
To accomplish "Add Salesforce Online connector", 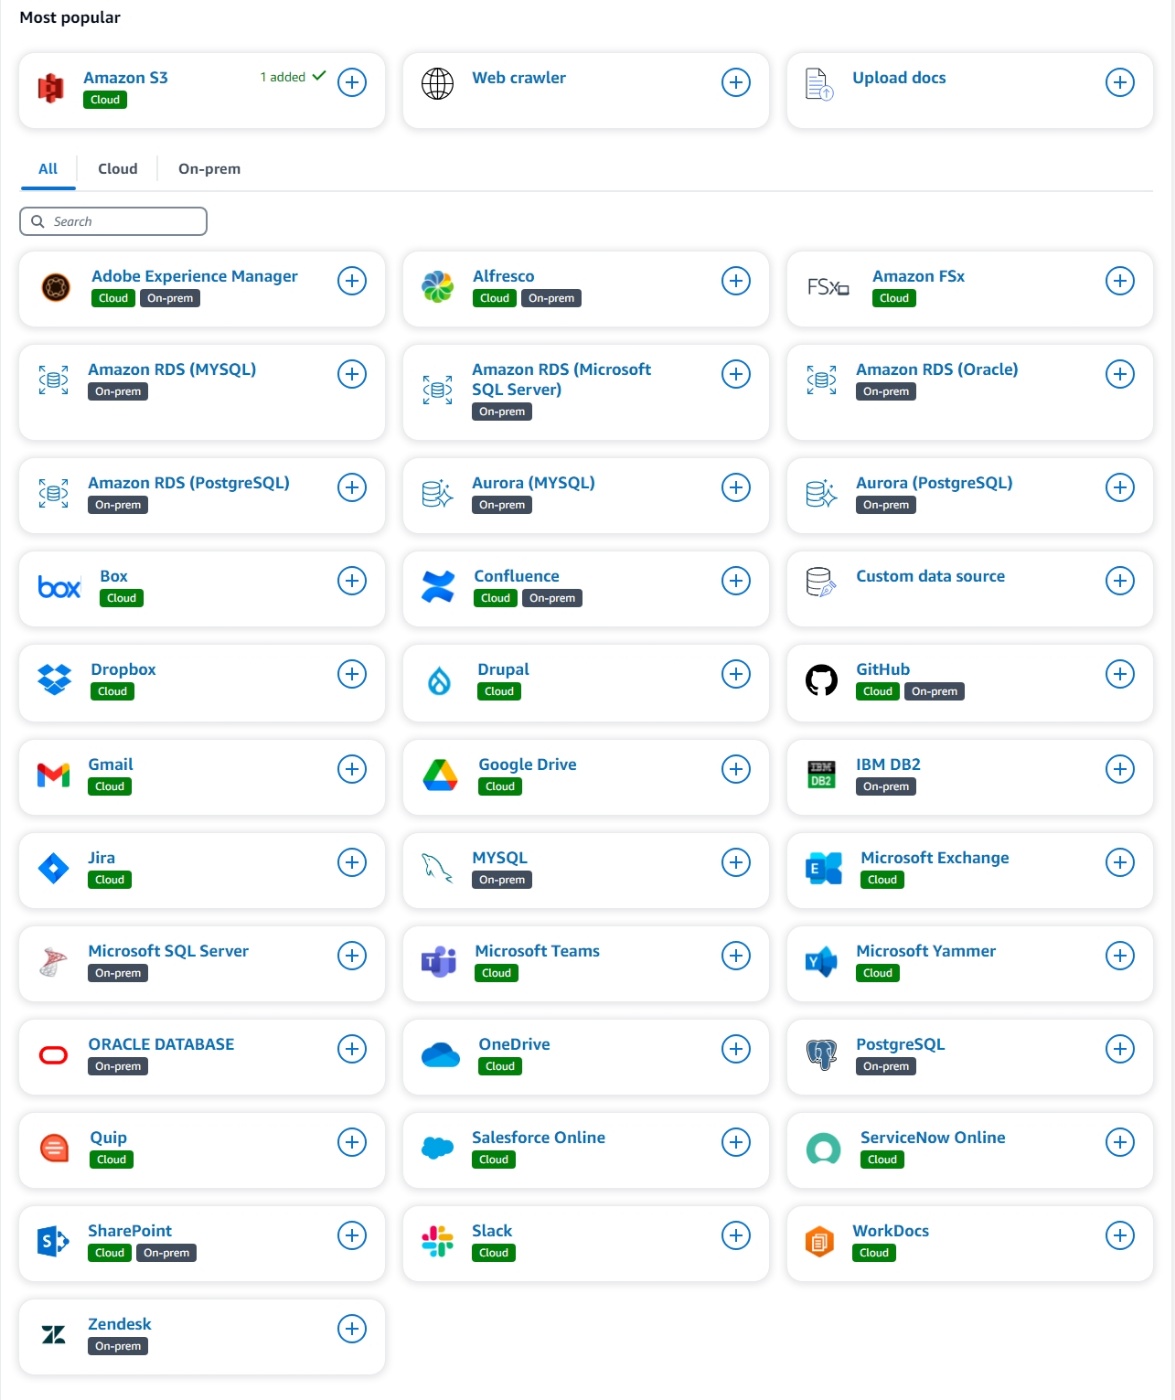I will click(736, 1142).
